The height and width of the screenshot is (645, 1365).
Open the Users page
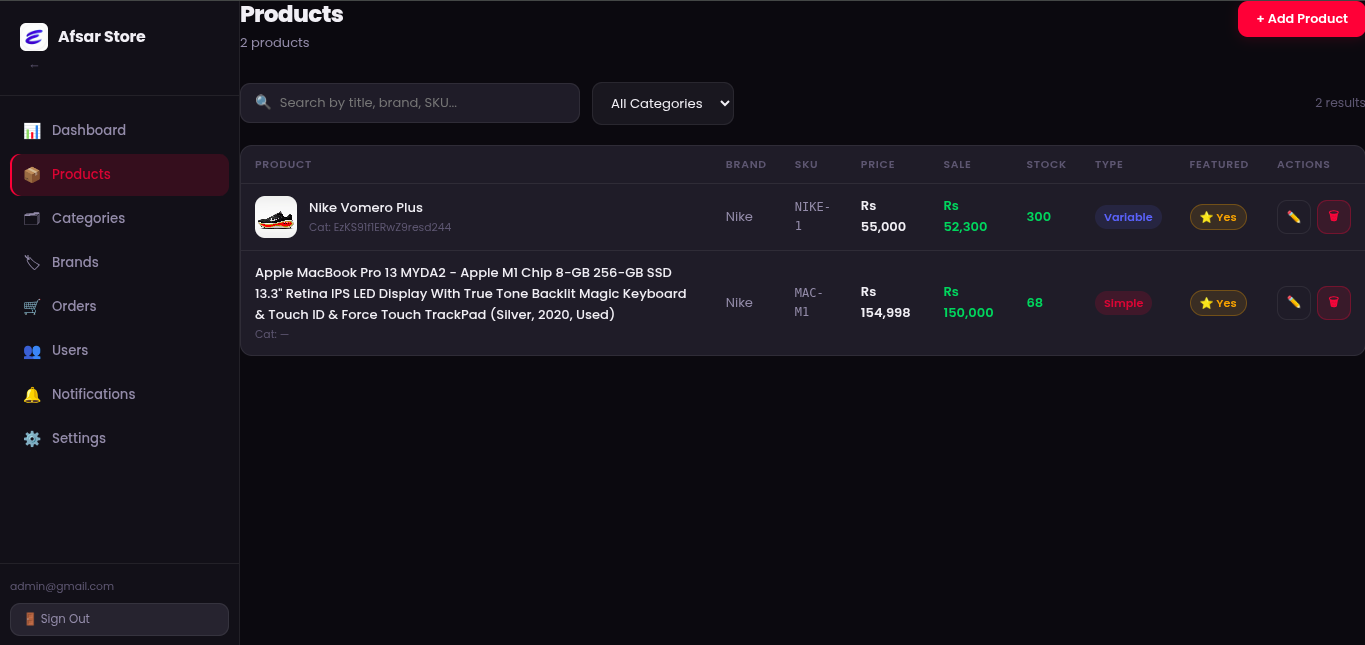point(120,350)
